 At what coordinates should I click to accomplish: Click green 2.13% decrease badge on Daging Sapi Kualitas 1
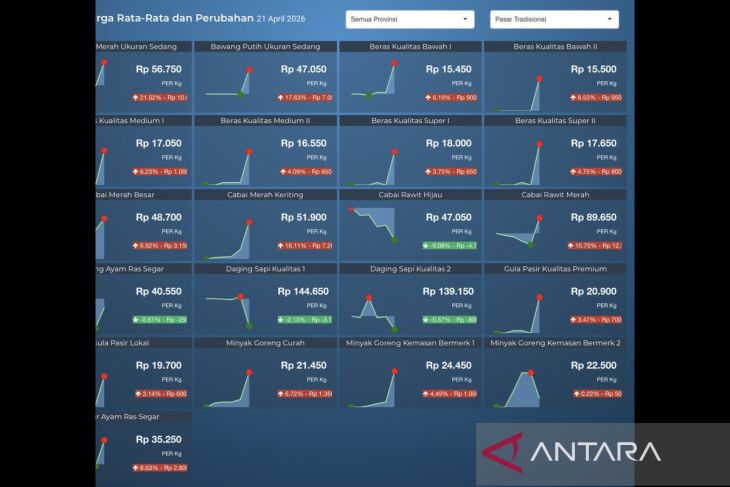304,320
